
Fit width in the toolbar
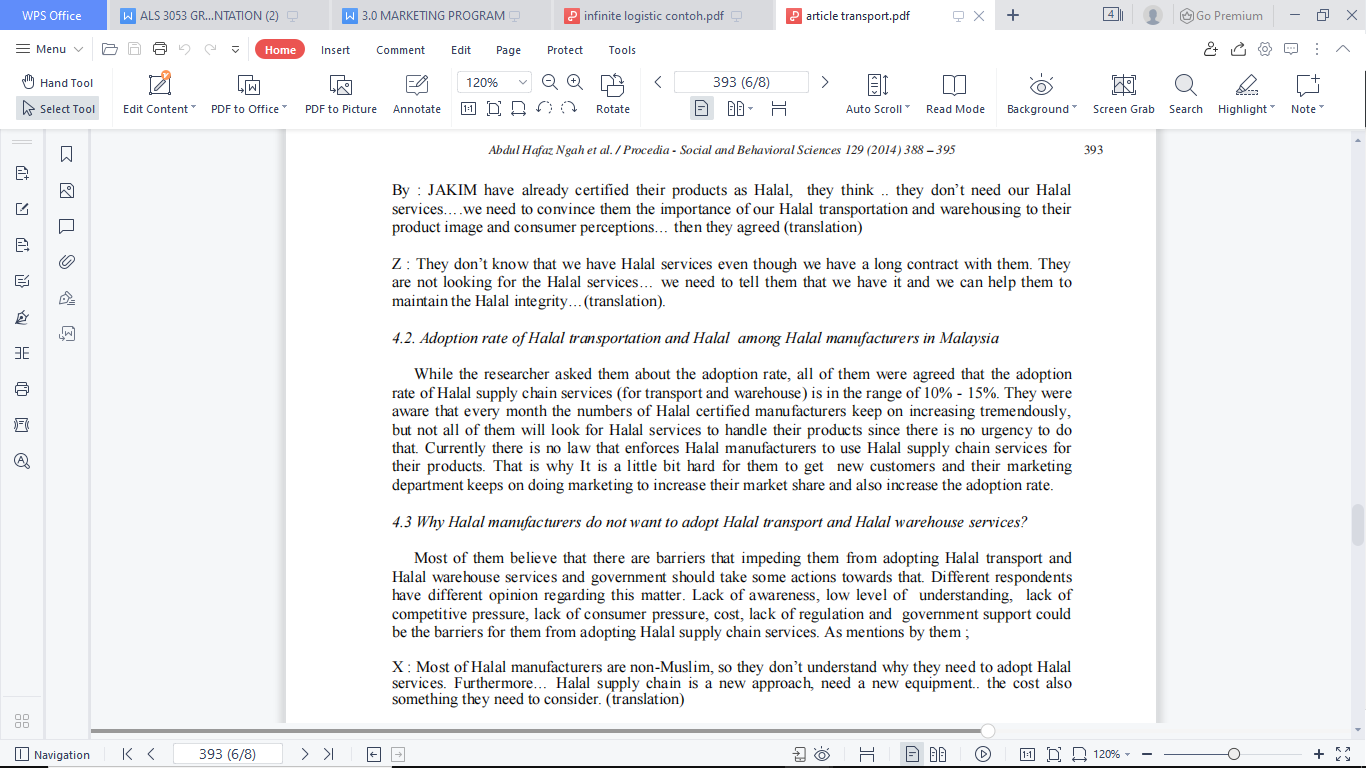point(518,109)
